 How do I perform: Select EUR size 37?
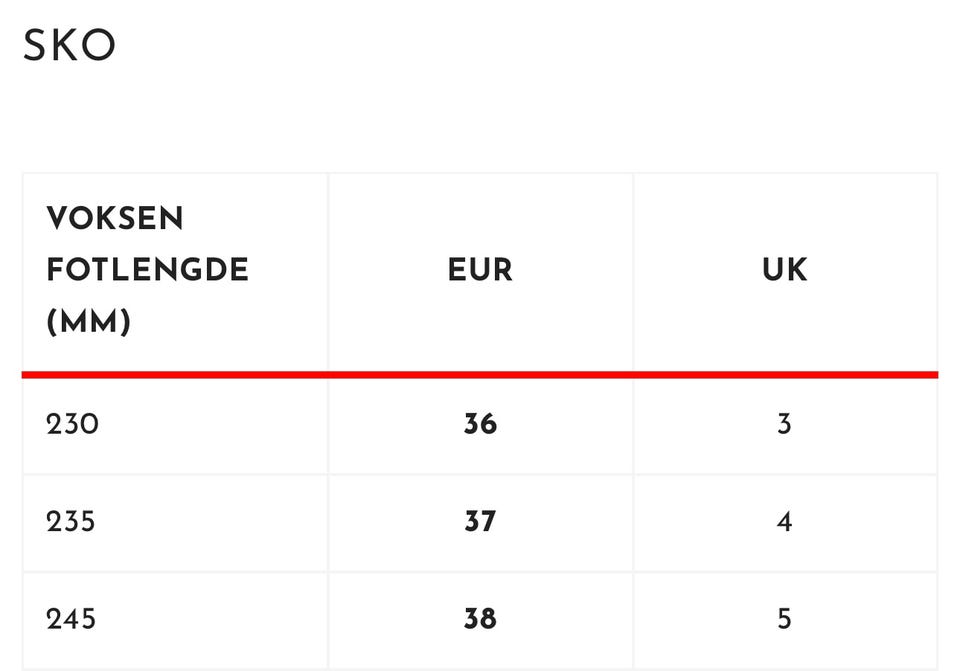click(480, 521)
